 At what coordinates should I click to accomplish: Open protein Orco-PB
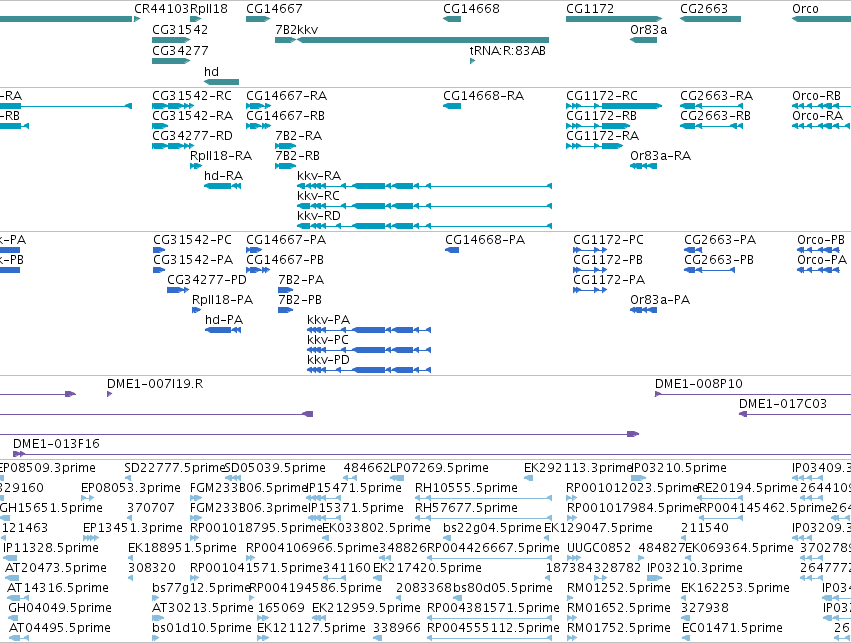pyautogui.click(x=821, y=240)
